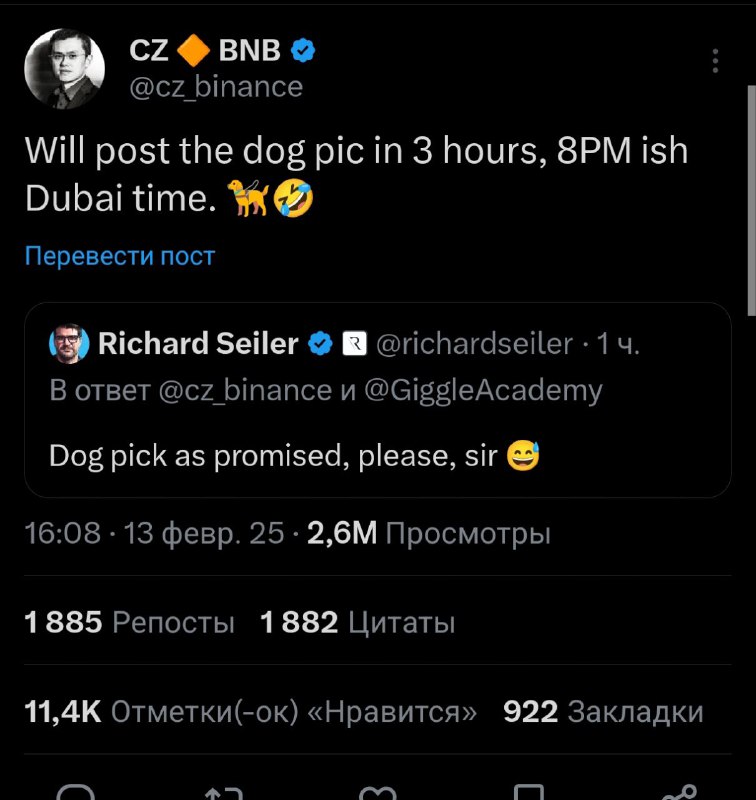Open the @richardseiler handle in the quote
This screenshot has height=800, width=756.
tap(474, 343)
